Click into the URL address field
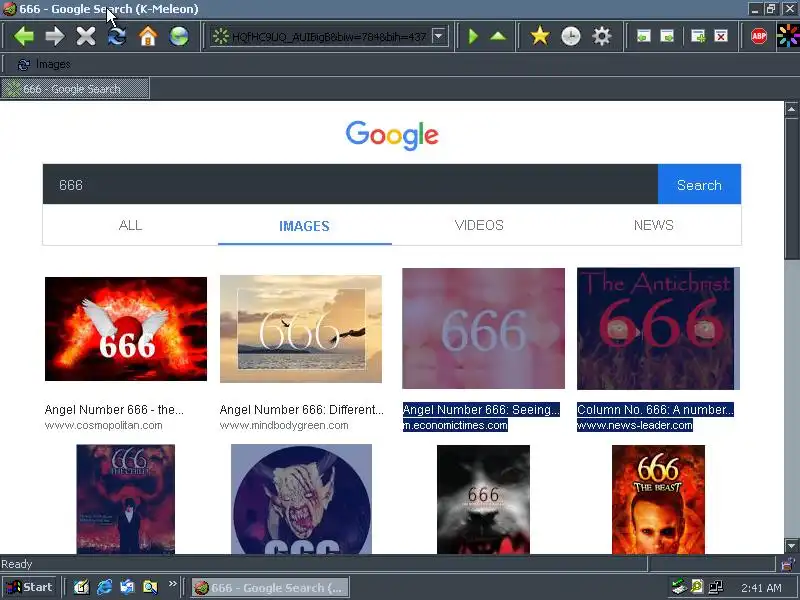 pos(329,36)
